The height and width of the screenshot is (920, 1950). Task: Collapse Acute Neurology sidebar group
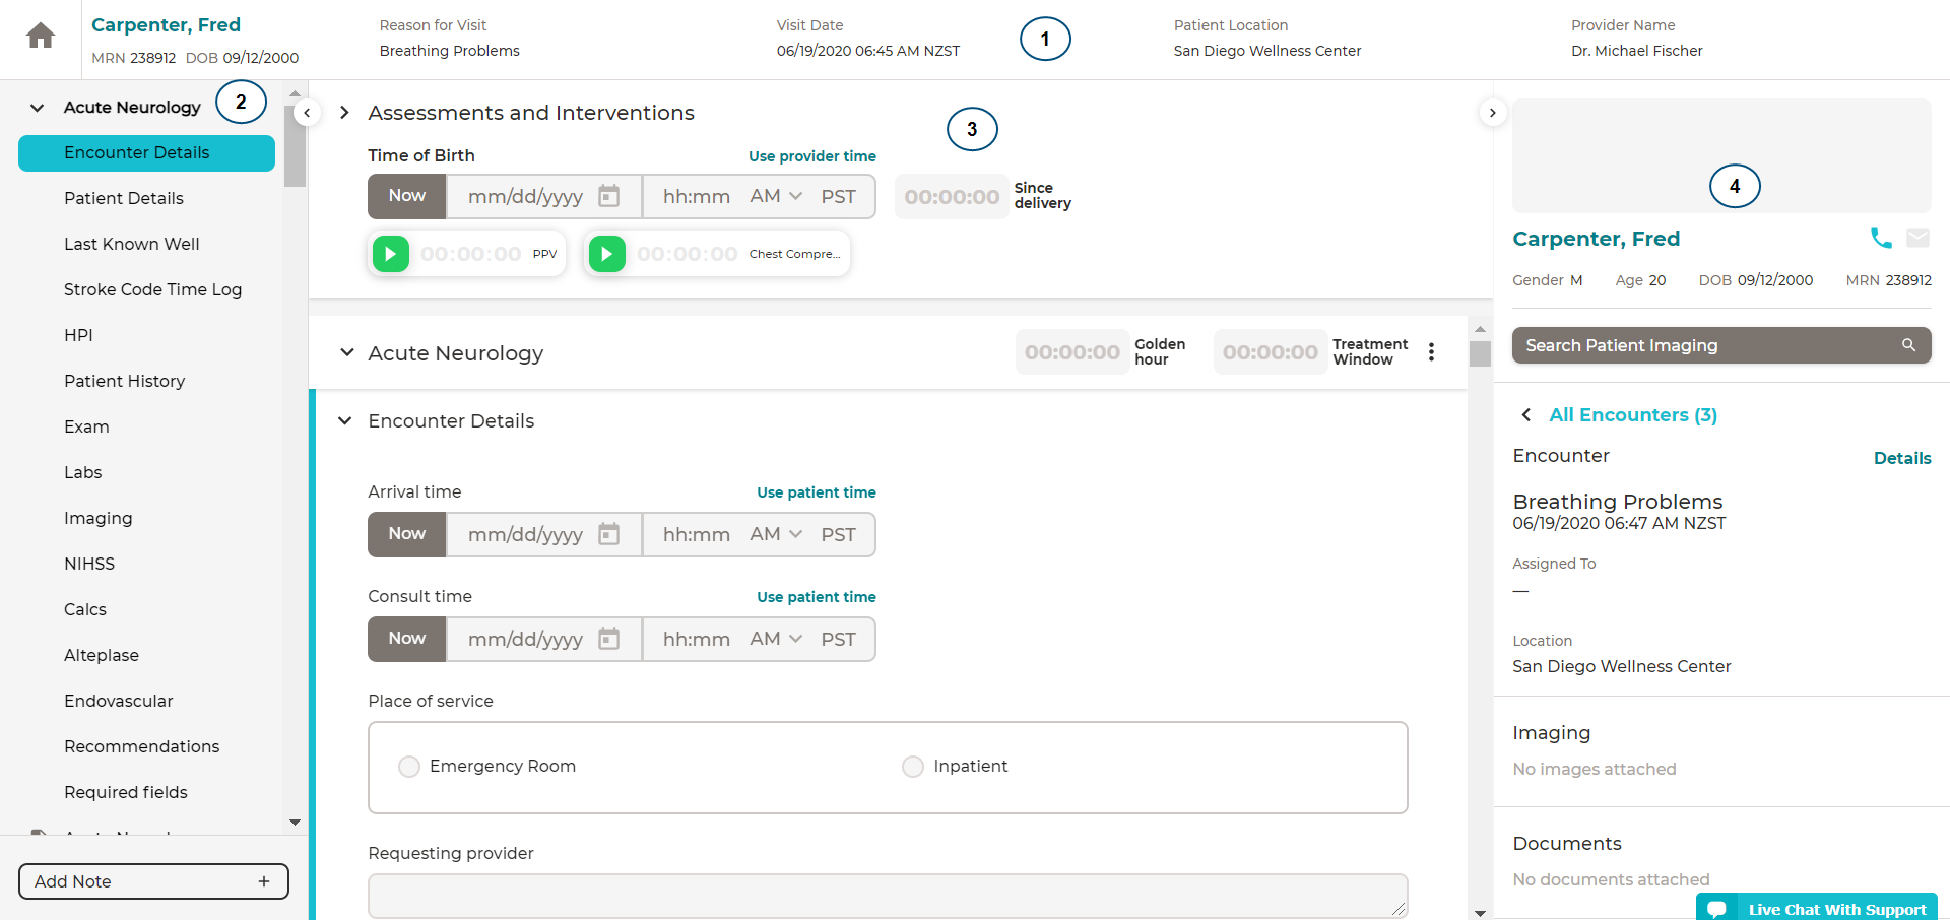37,108
